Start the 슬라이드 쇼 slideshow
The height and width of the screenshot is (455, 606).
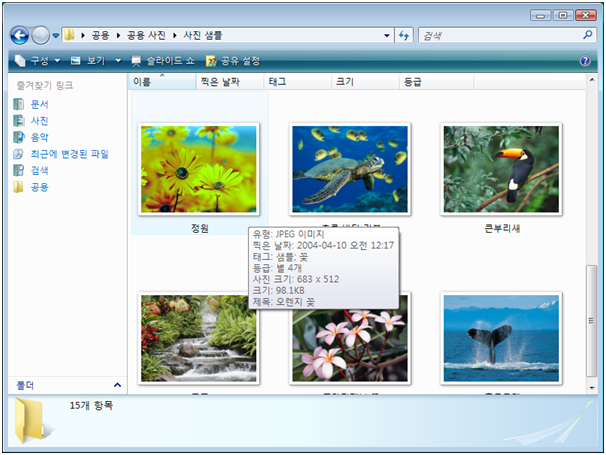click(x=163, y=61)
